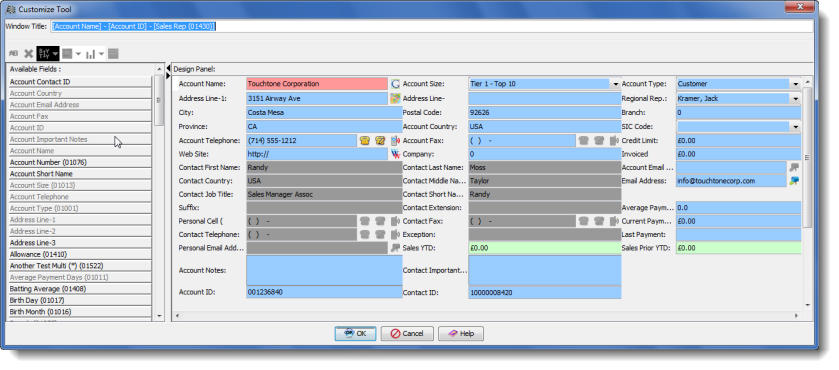Screen dimensions: 839x370
Task: Click the Available Fields list vertical scrollbar thumb
Action: click(x=159, y=101)
